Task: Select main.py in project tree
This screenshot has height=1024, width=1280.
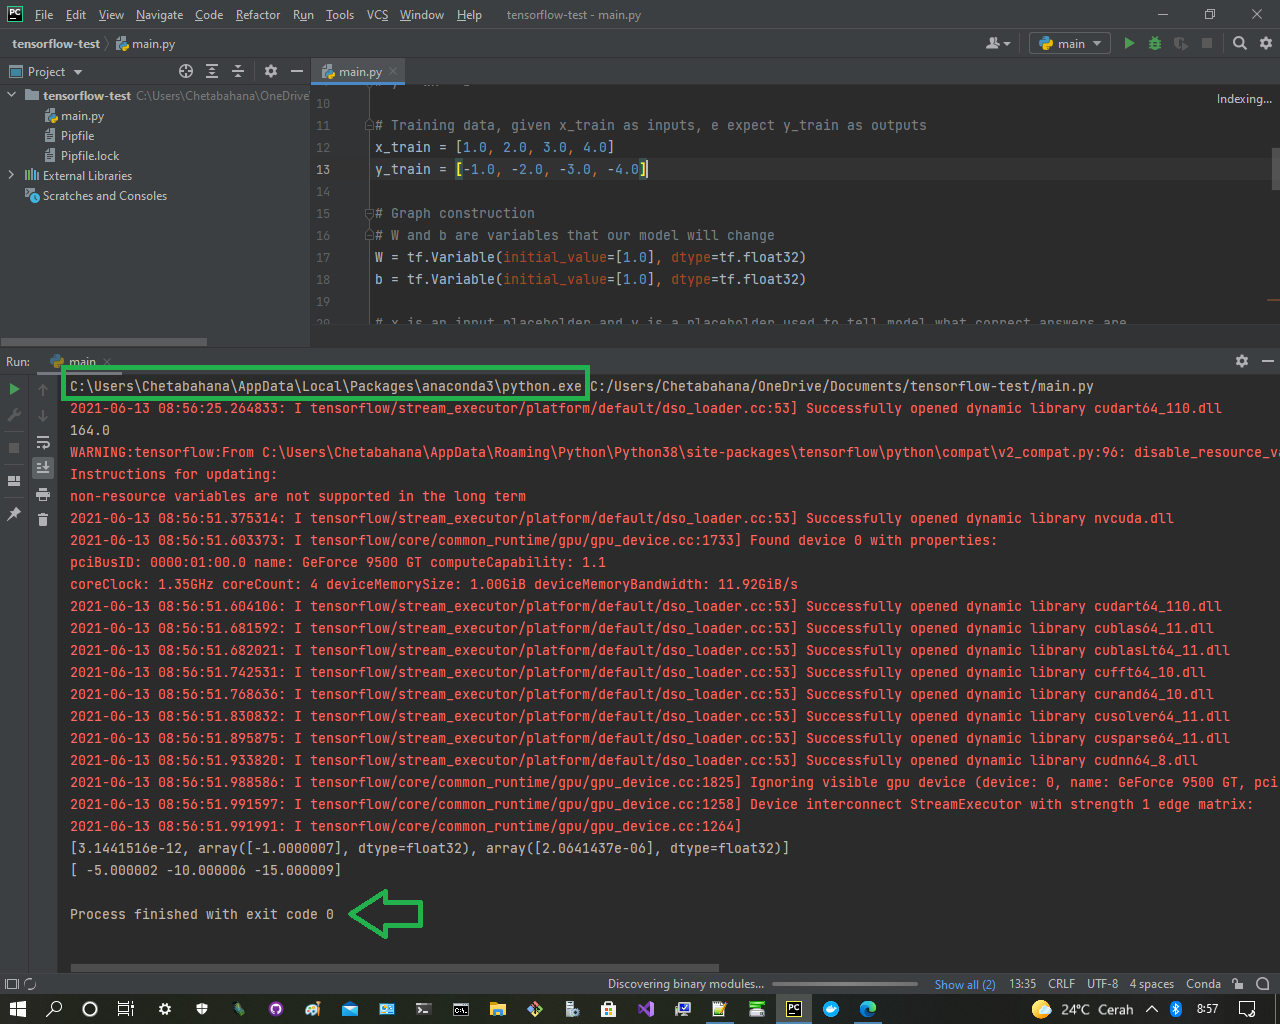Action: 82,116
